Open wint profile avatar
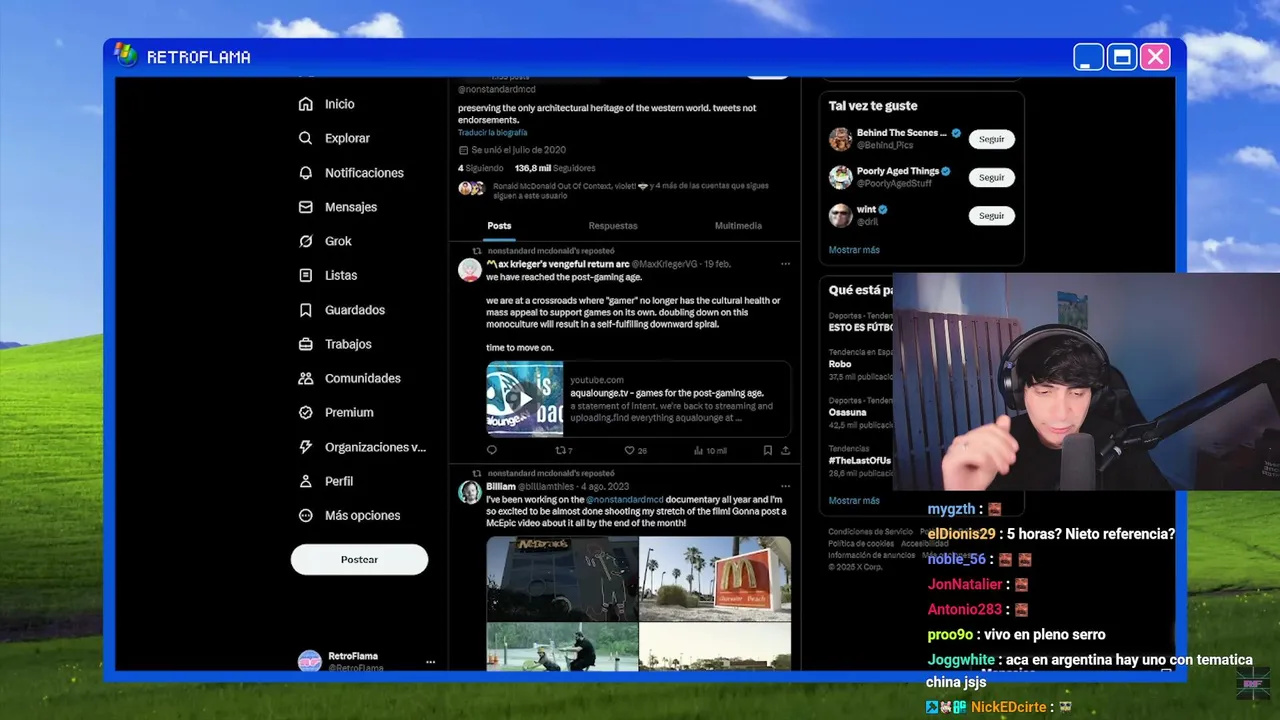 840,215
